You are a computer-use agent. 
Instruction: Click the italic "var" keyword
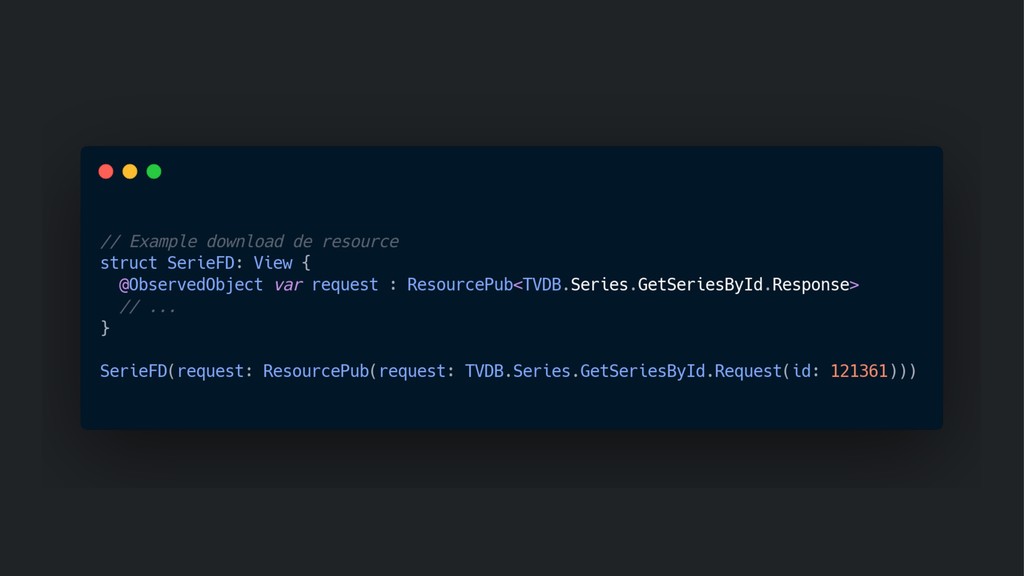[288, 285]
